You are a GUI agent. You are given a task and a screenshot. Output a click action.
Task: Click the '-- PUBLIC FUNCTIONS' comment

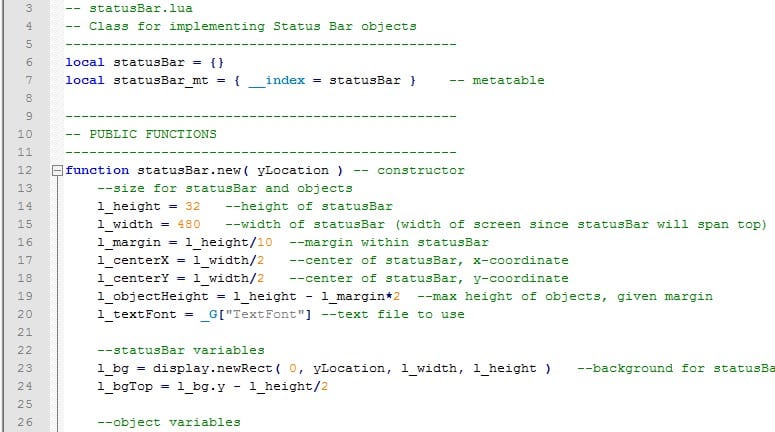(141, 134)
